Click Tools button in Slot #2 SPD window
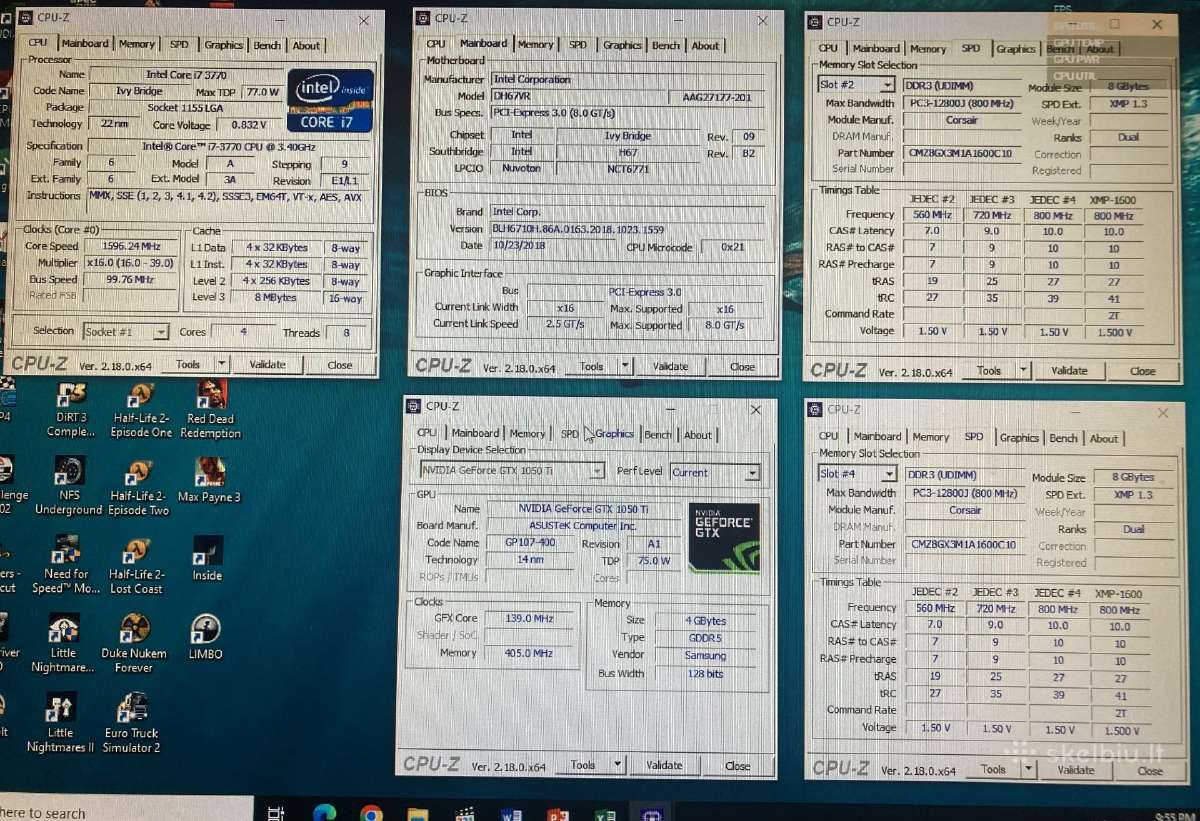 (989, 370)
